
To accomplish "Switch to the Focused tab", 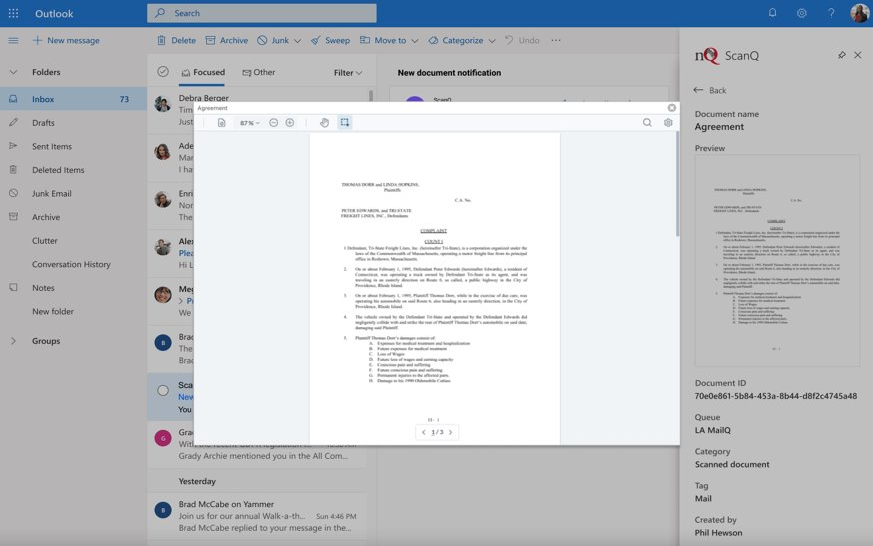I will 203,72.
